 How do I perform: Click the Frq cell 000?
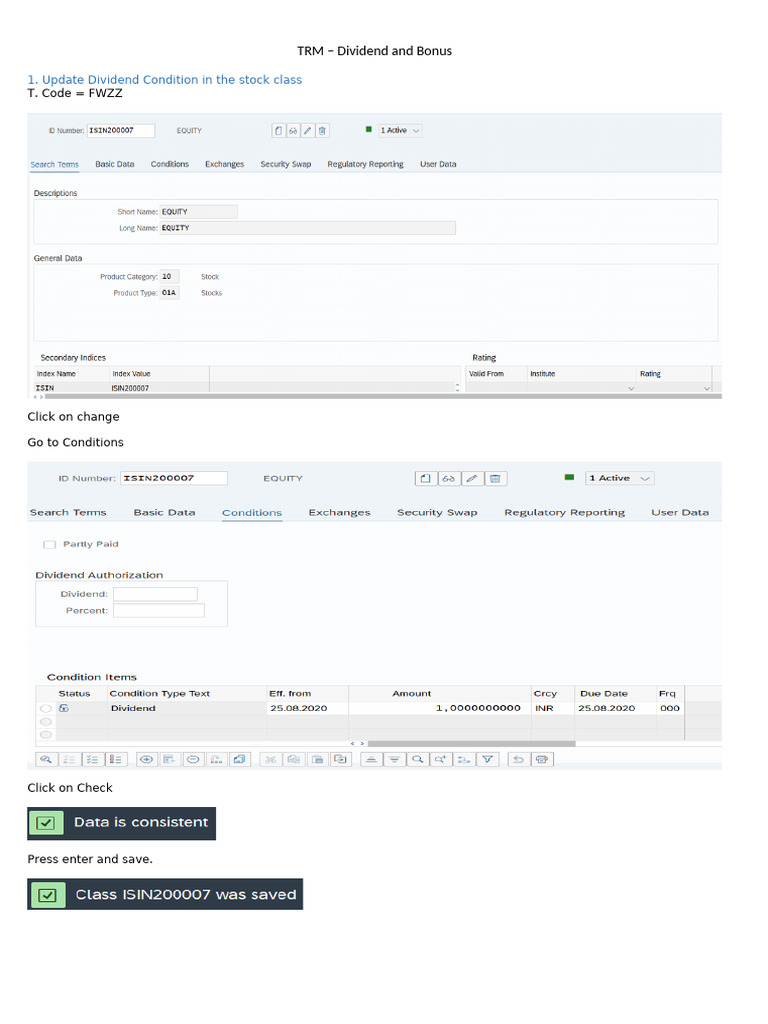(x=670, y=709)
